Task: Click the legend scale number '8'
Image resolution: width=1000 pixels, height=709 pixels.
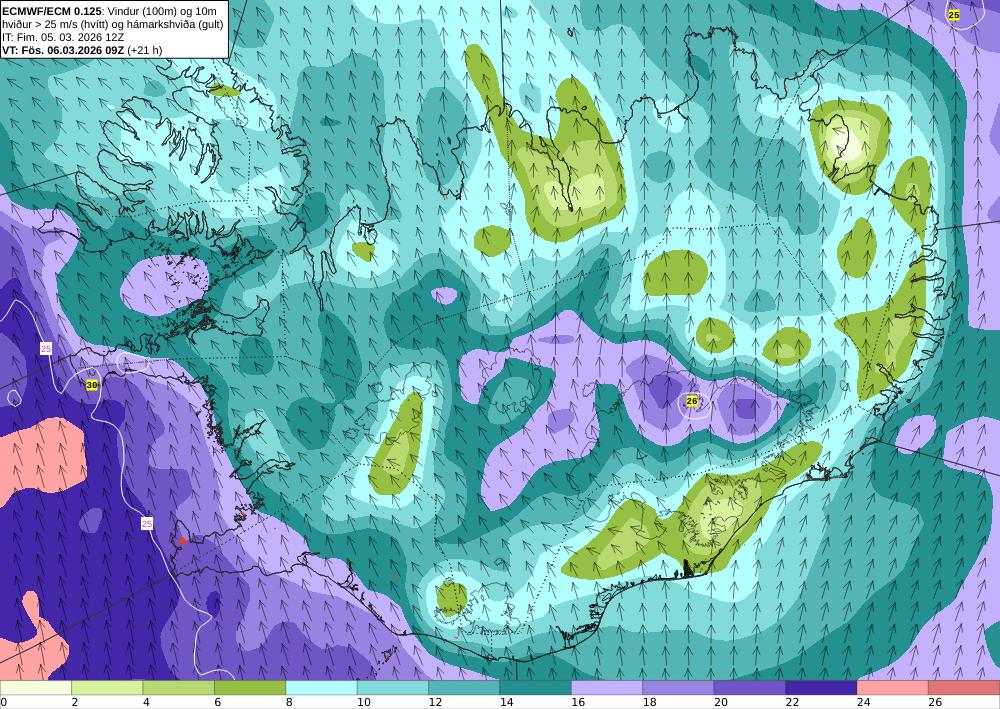Action: click(x=289, y=702)
